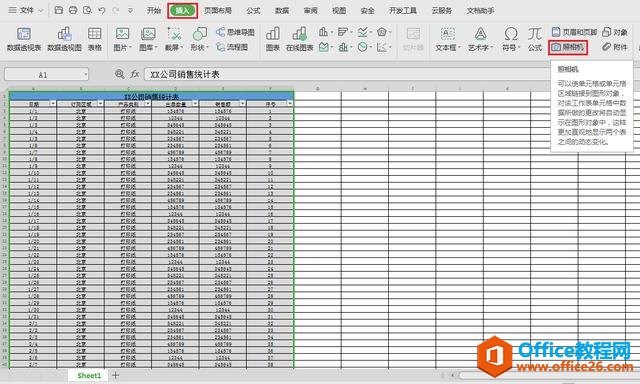This screenshot has height=384, width=640.
Task: Click the Print Preview icon
Action: click(87, 10)
